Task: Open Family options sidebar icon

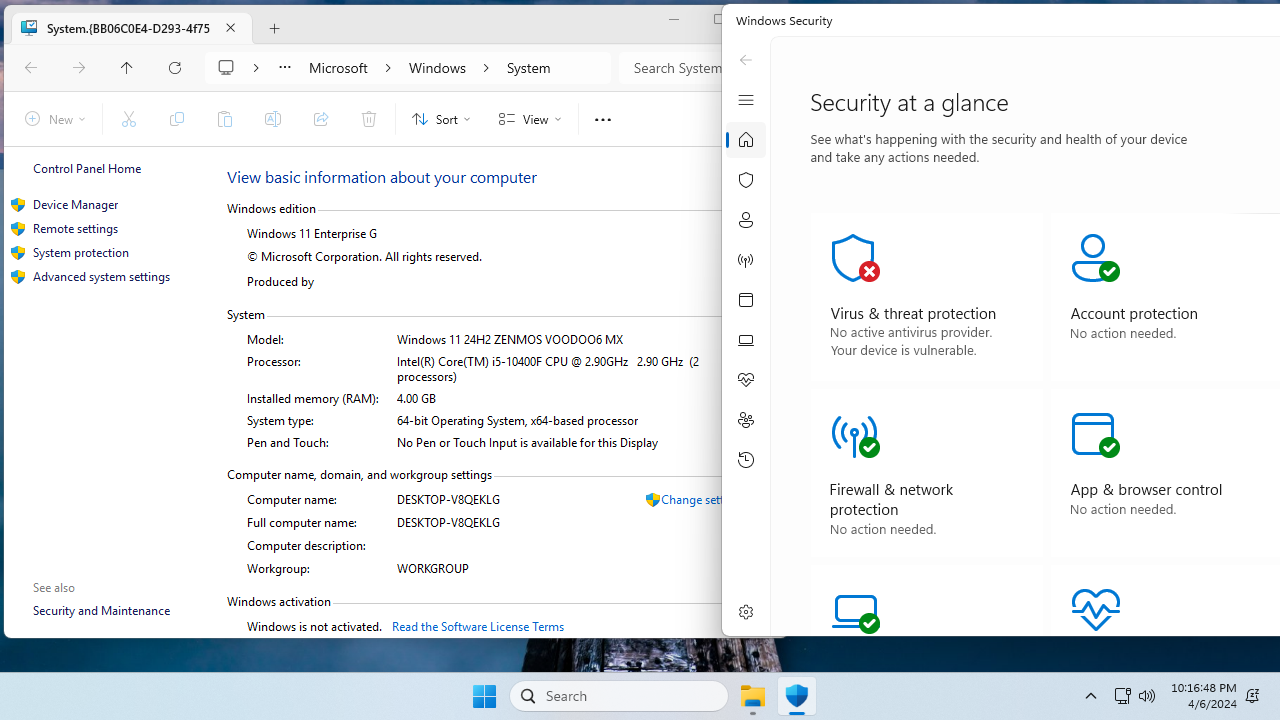Action: [746, 420]
